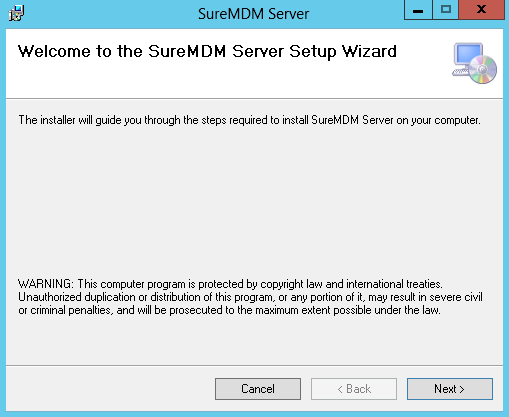Close the SureMDM Server setup window
This screenshot has height=417, width=509.
coord(481,10)
